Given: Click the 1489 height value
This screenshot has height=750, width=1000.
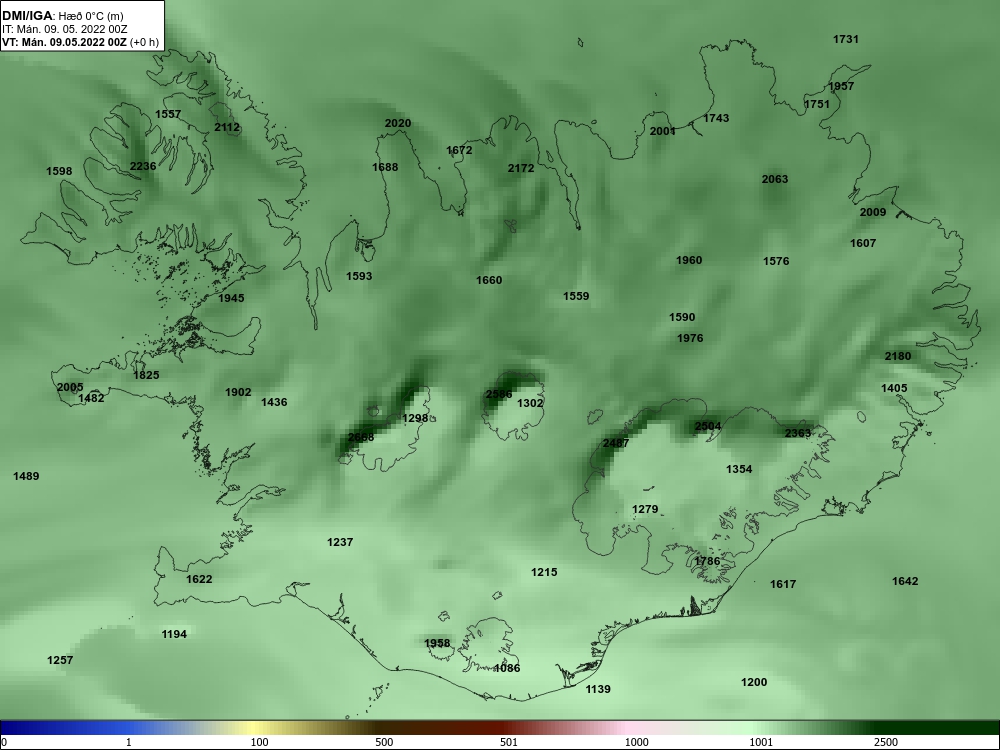Looking at the screenshot, I should click(x=26, y=476).
